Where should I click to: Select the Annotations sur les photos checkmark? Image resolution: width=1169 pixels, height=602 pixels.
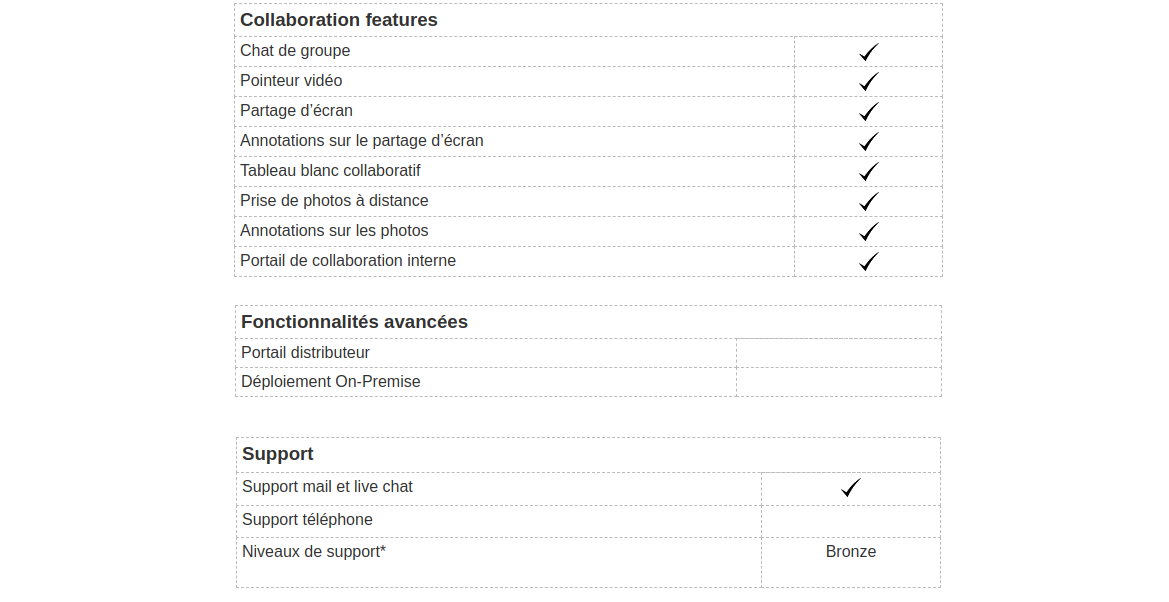869,231
